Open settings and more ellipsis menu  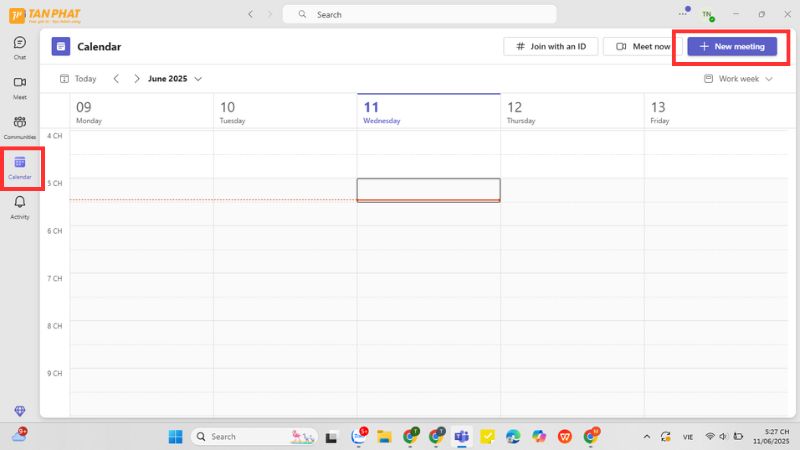(683, 14)
